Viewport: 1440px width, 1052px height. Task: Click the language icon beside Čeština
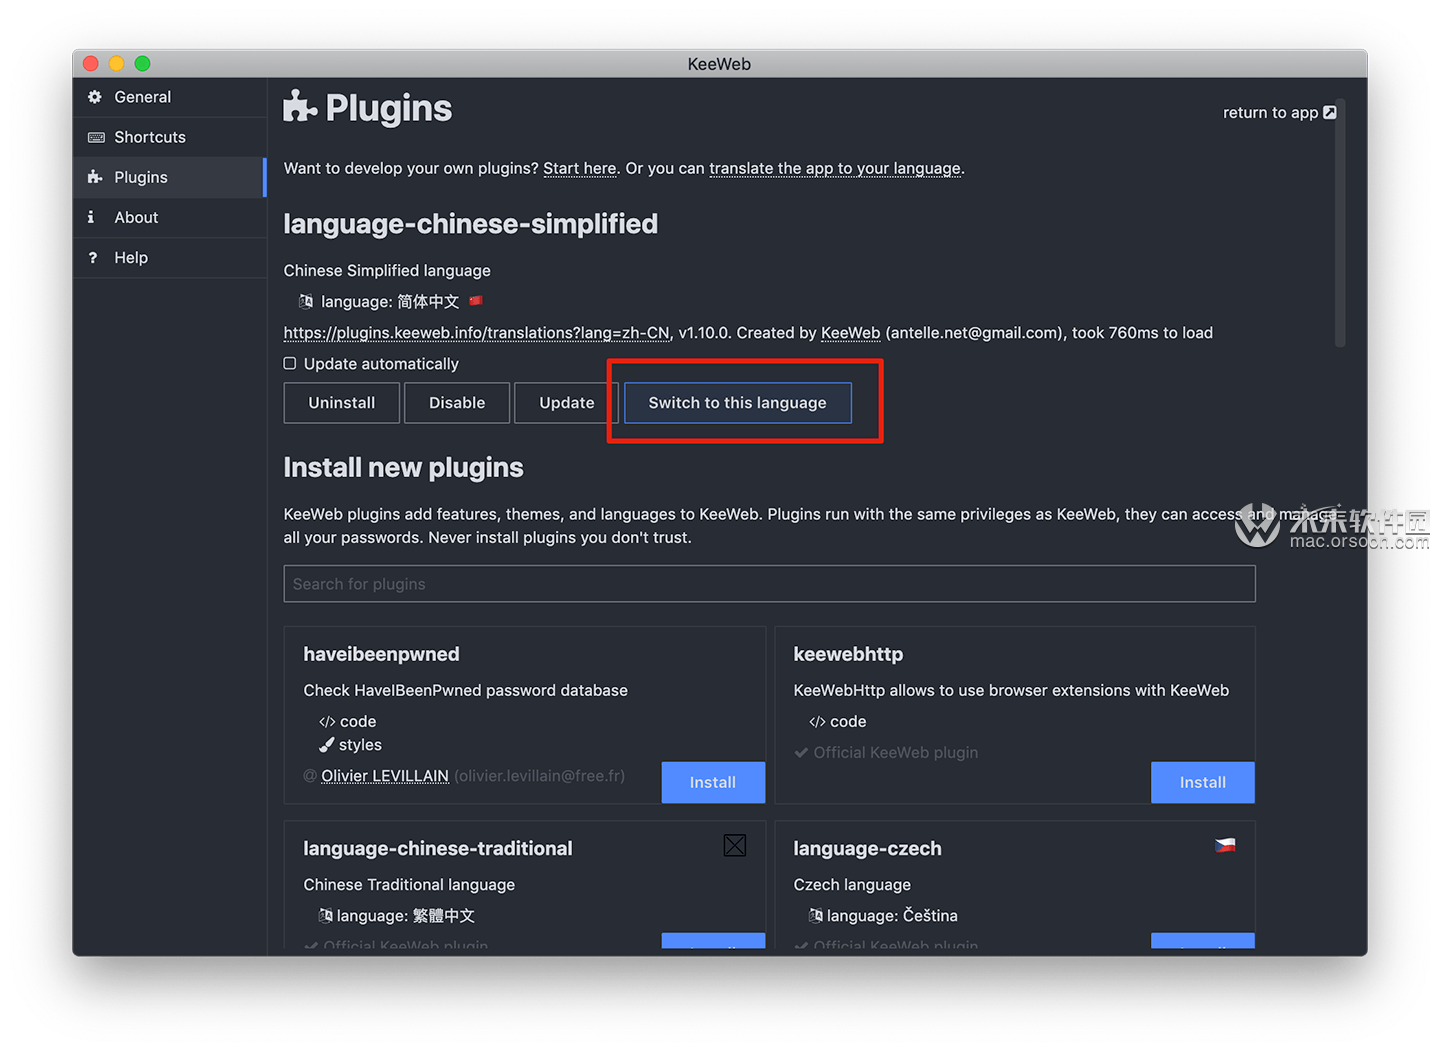tap(816, 915)
